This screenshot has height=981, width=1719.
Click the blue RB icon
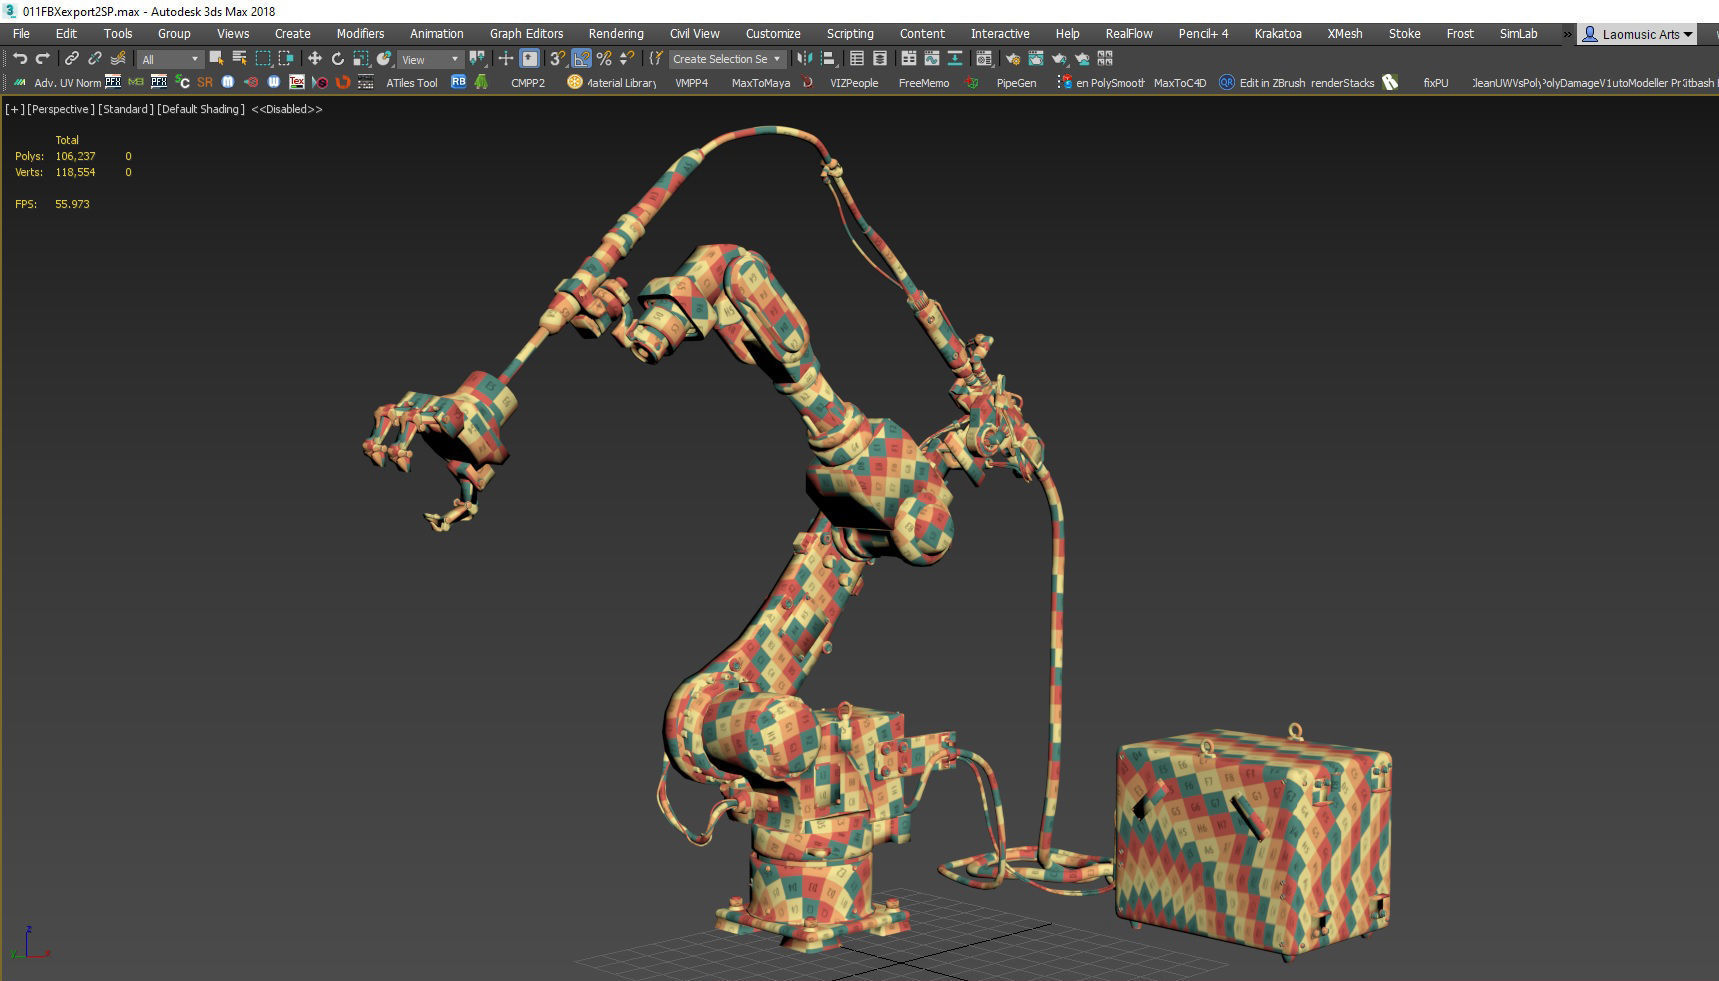click(x=458, y=82)
